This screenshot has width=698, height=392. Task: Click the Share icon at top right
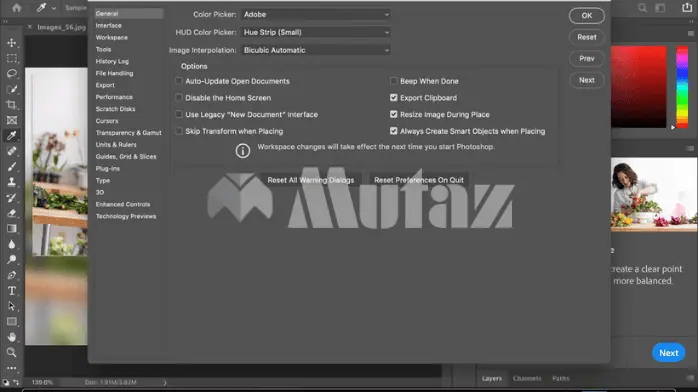pyautogui.click(x=687, y=7)
